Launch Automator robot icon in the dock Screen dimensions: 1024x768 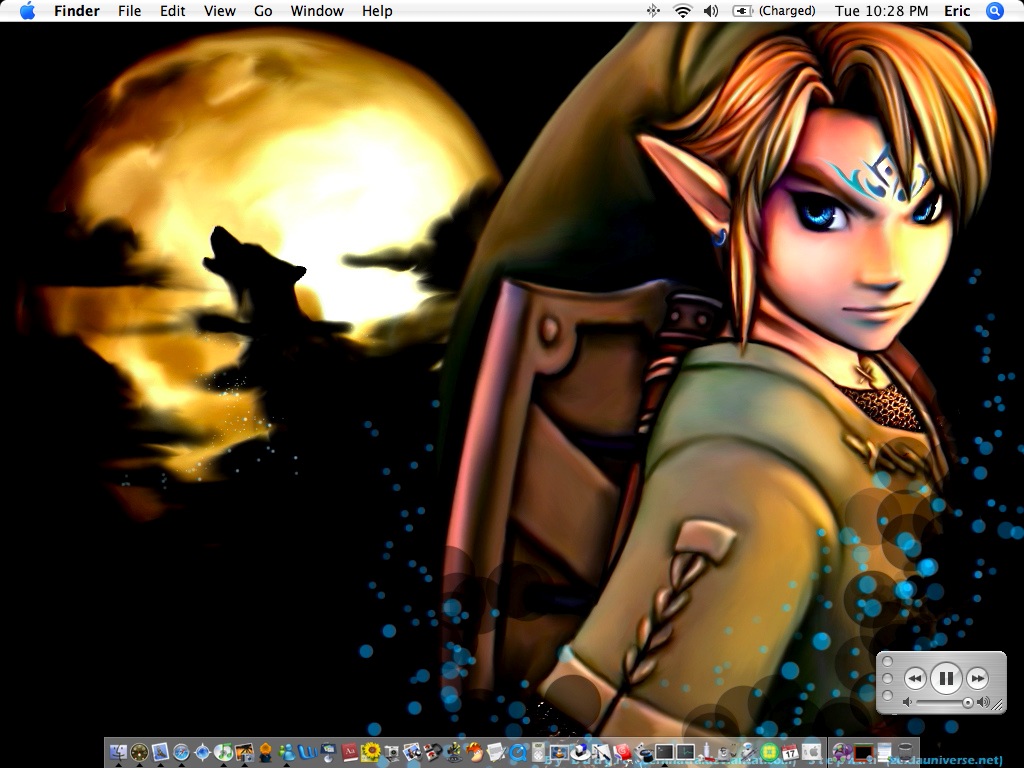coord(748,752)
